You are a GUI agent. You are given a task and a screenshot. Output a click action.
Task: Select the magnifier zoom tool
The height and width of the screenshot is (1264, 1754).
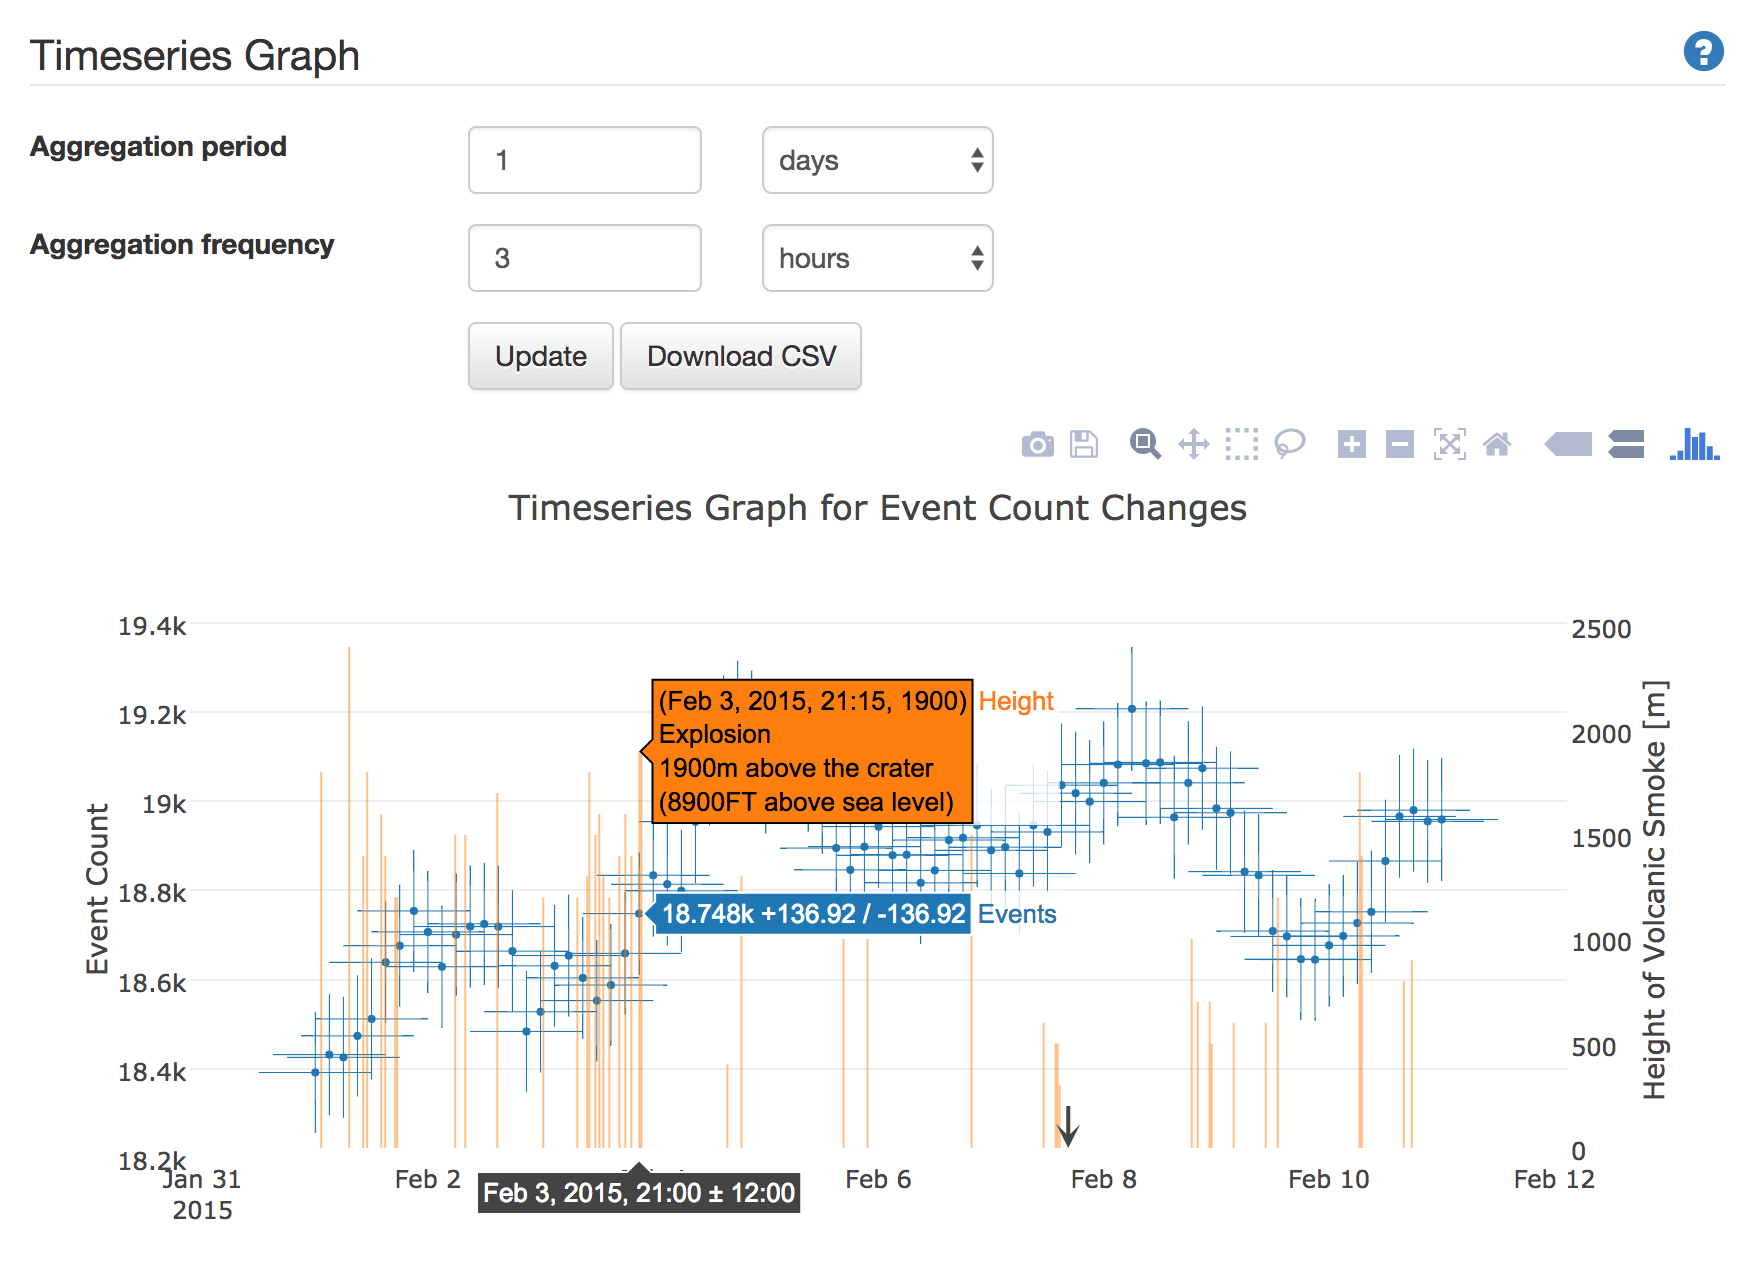(1145, 444)
